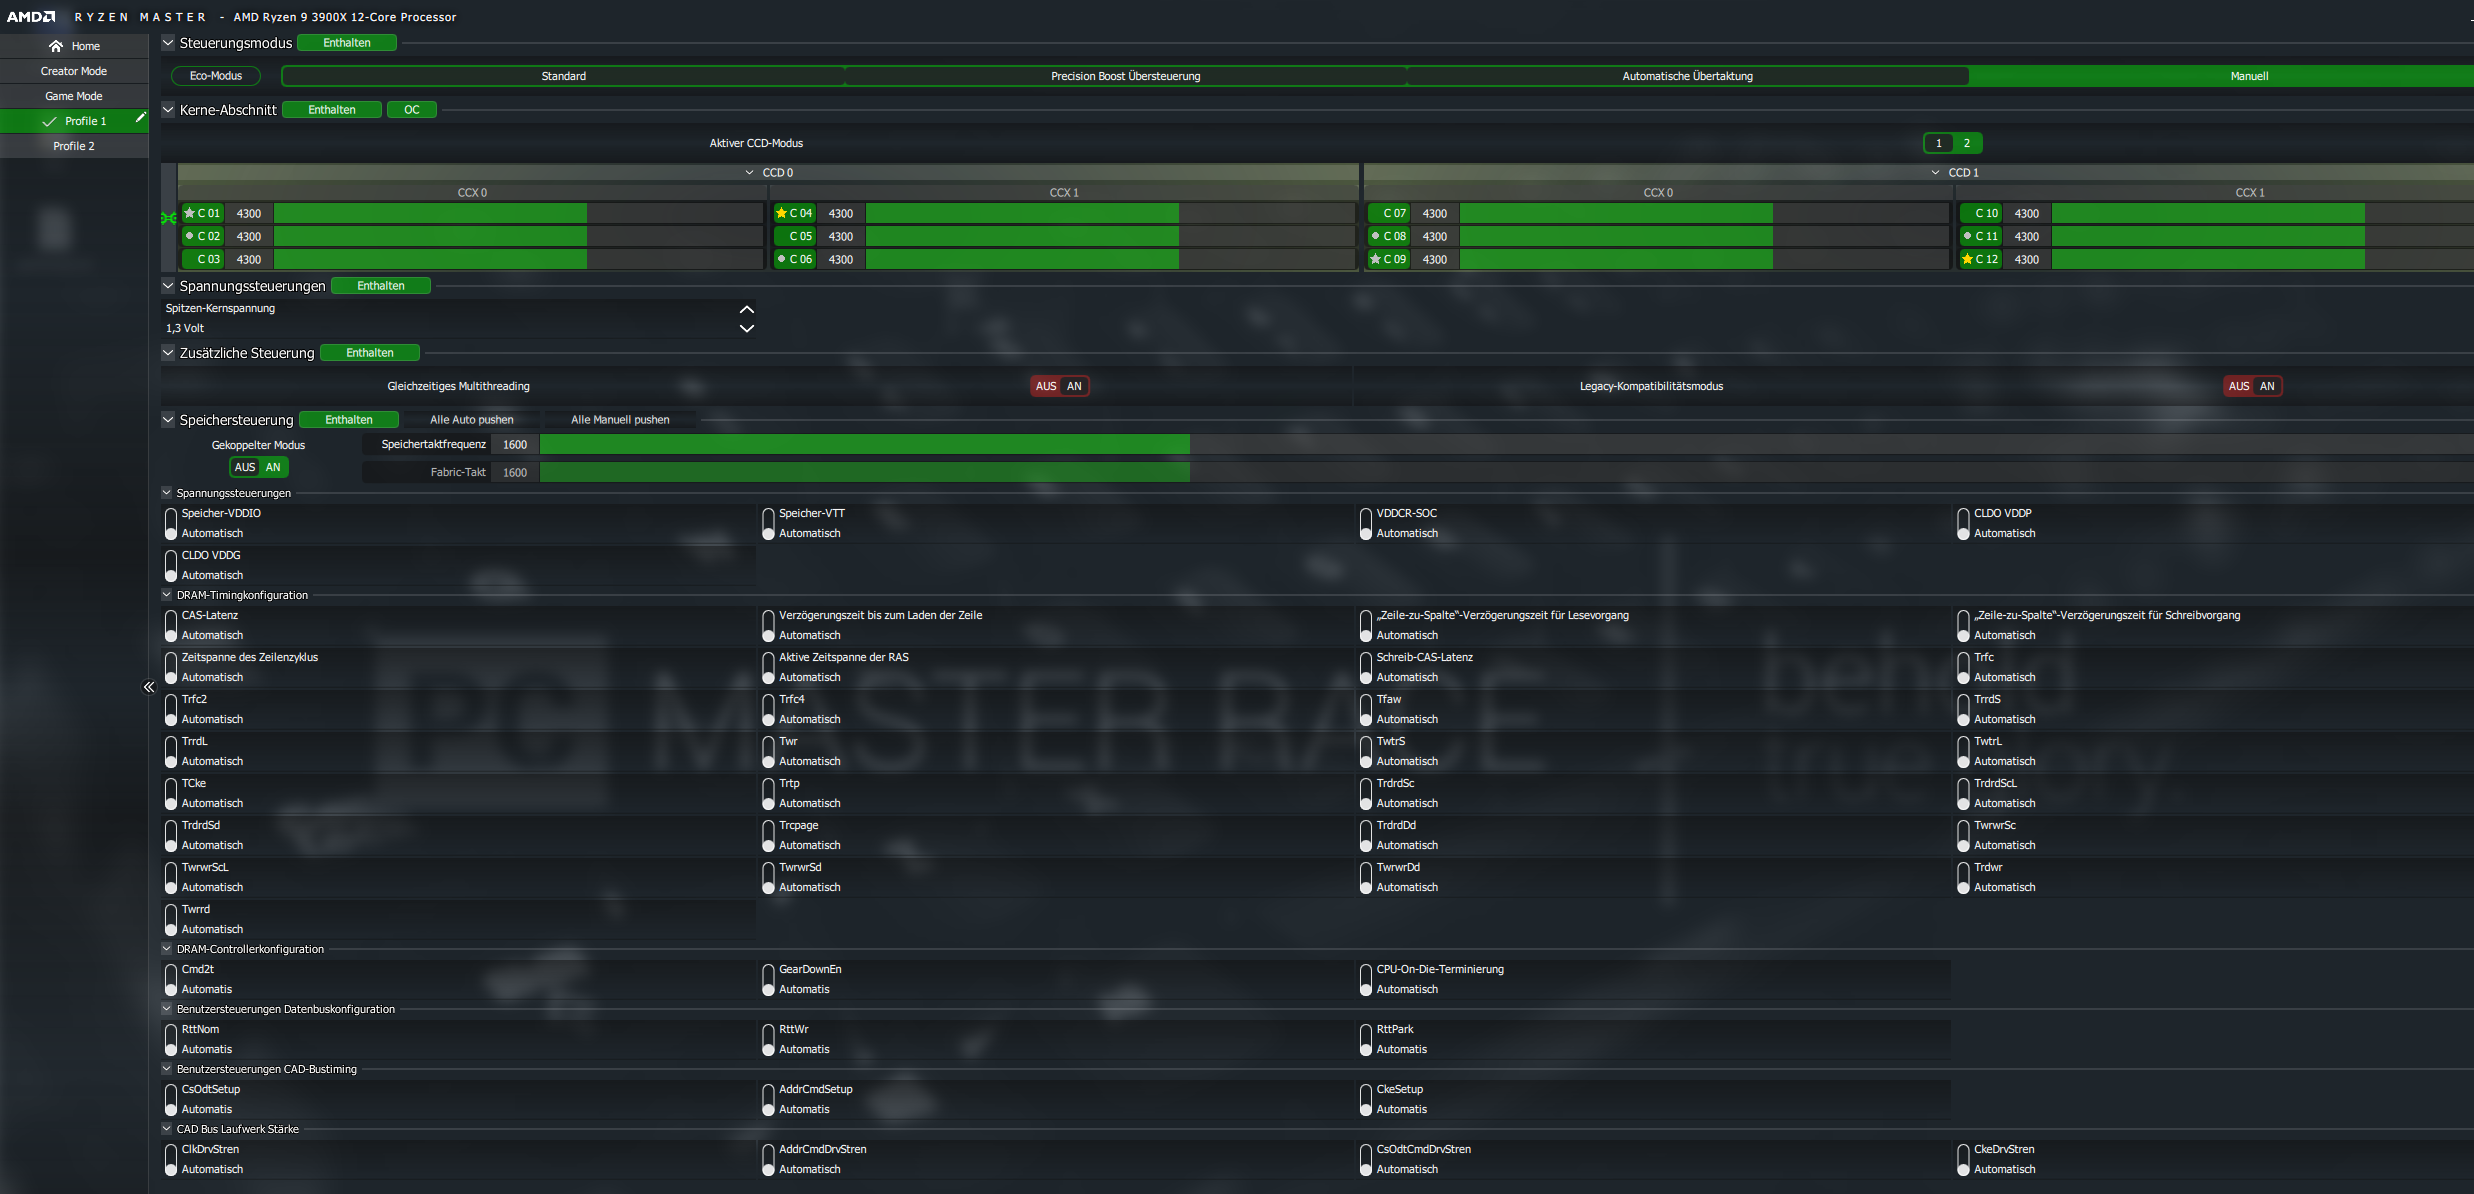Switch to Profile 2
This screenshot has width=2474, height=1194.
[x=74, y=146]
